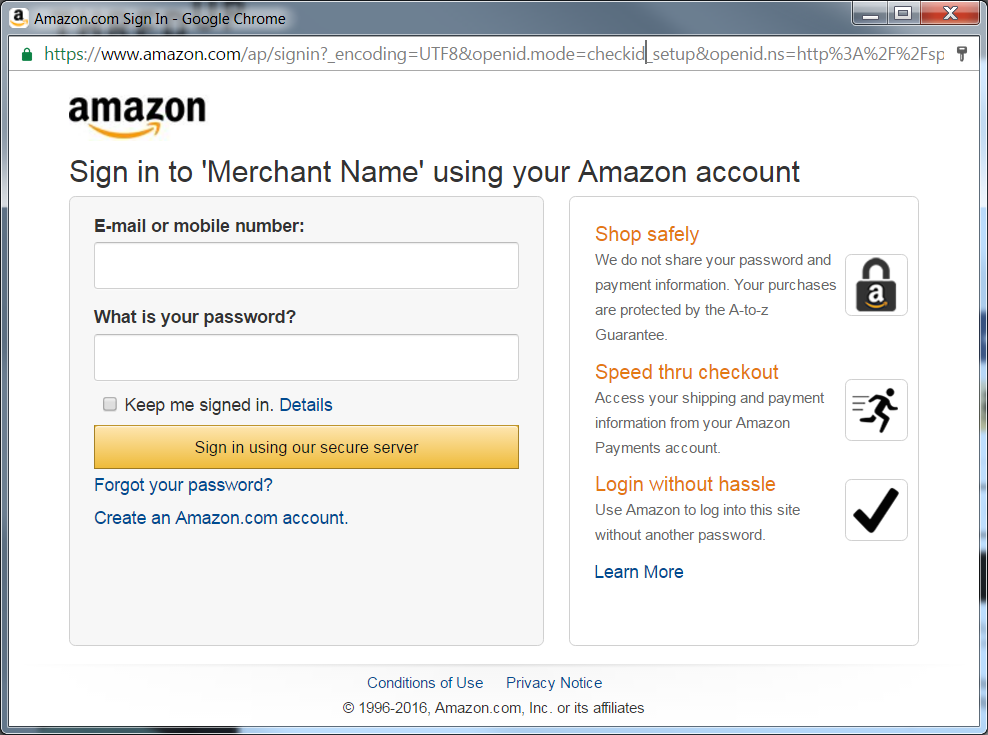Image resolution: width=988 pixels, height=735 pixels.
Task: Open the Learn More link
Action: point(639,572)
